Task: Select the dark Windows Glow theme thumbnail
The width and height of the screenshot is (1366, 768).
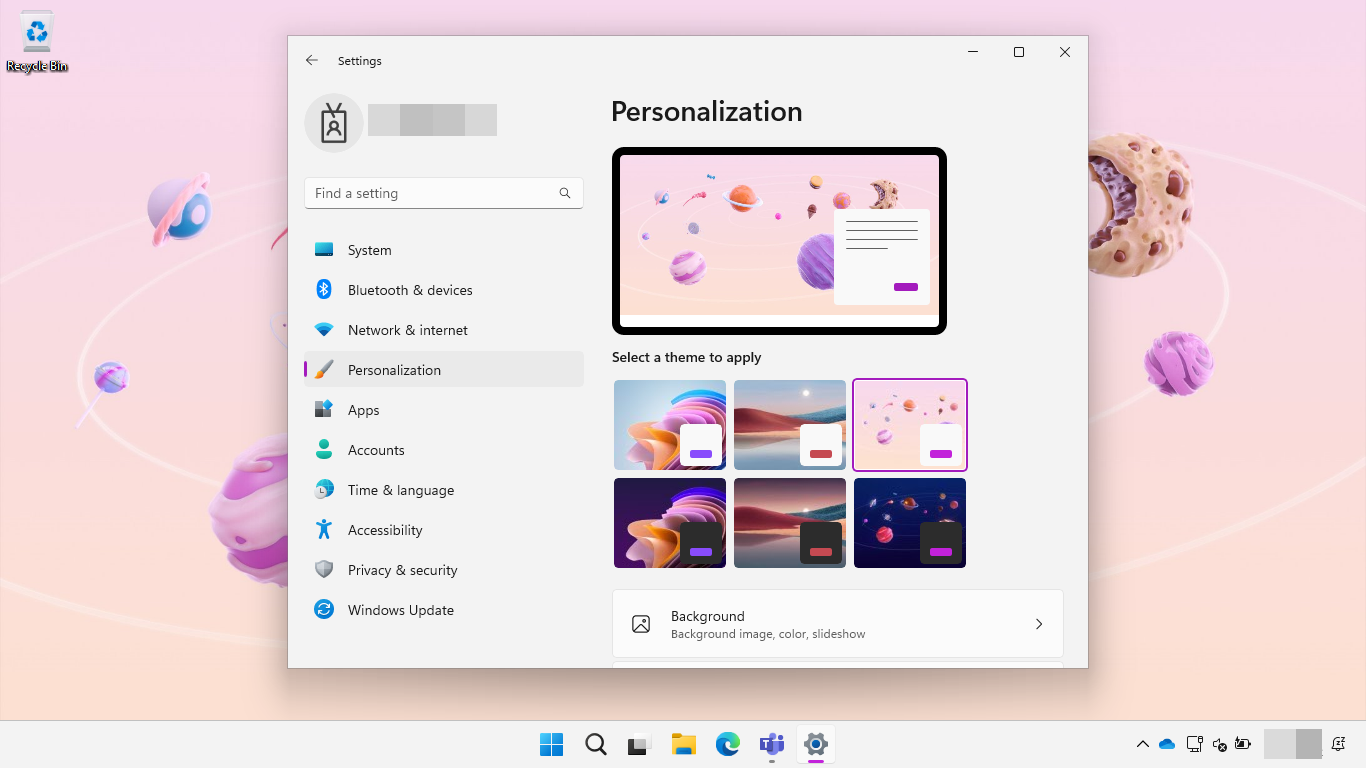Action: click(669, 523)
